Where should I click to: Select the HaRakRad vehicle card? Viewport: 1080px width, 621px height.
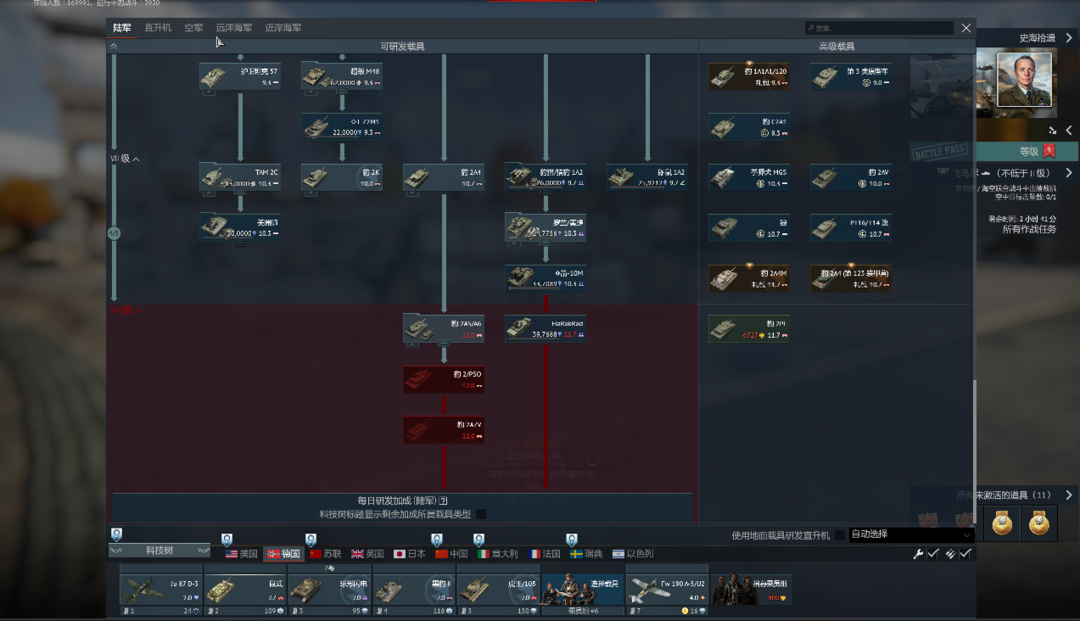pos(546,328)
